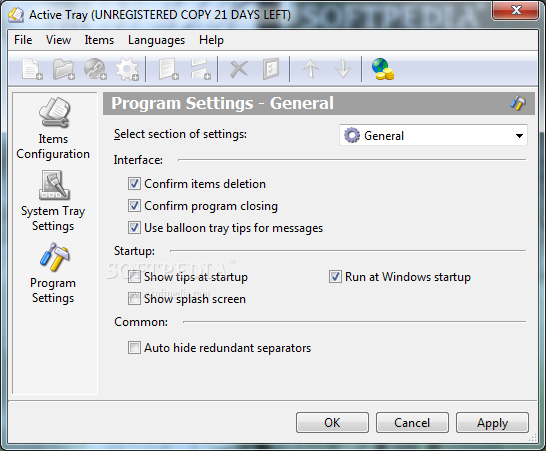Open Program Settings in the sidebar
The width and height of the screenshot is (546, 451).
tap(53, 273)
